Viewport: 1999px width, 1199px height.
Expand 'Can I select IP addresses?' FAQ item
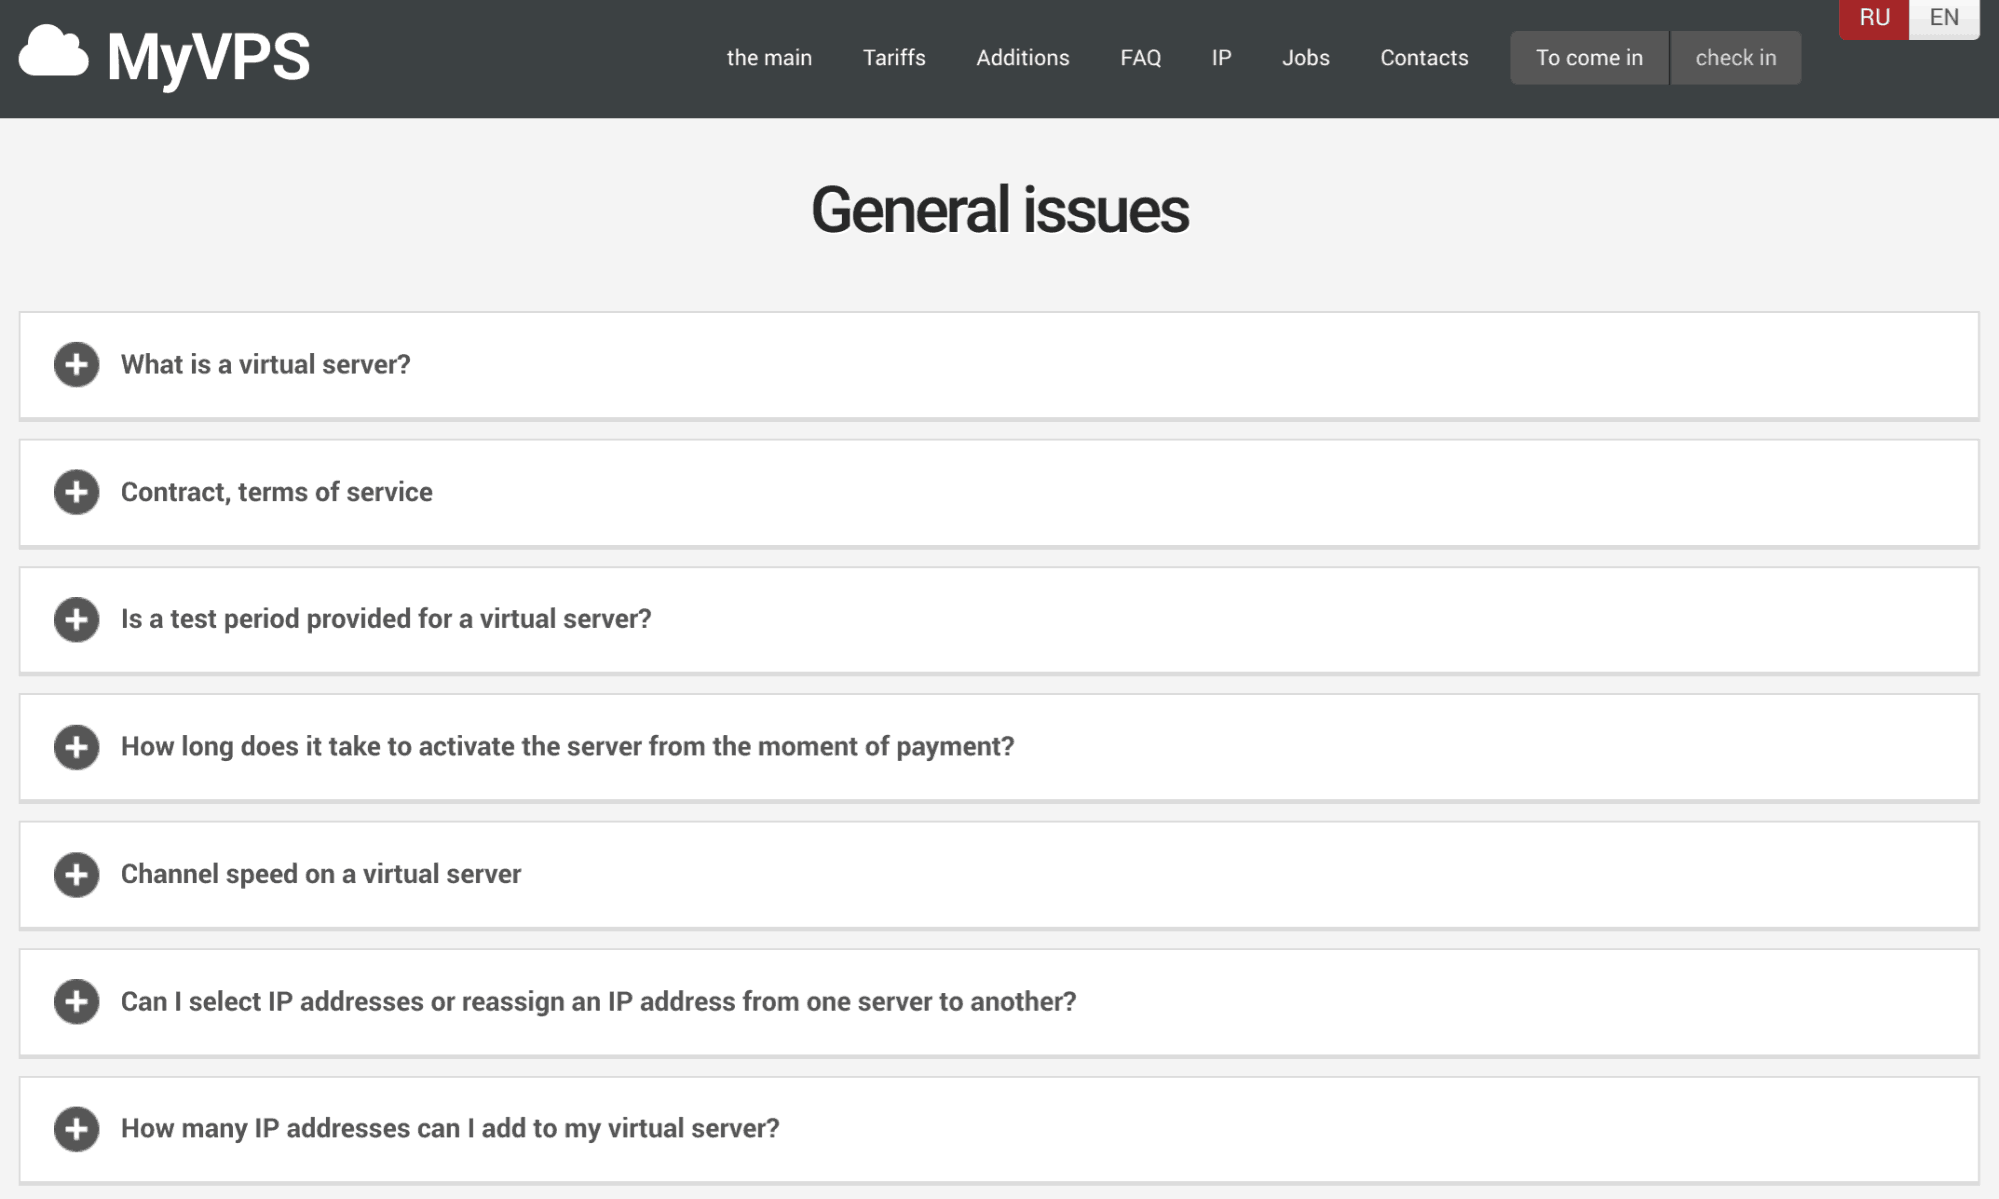coord(77,1001)
